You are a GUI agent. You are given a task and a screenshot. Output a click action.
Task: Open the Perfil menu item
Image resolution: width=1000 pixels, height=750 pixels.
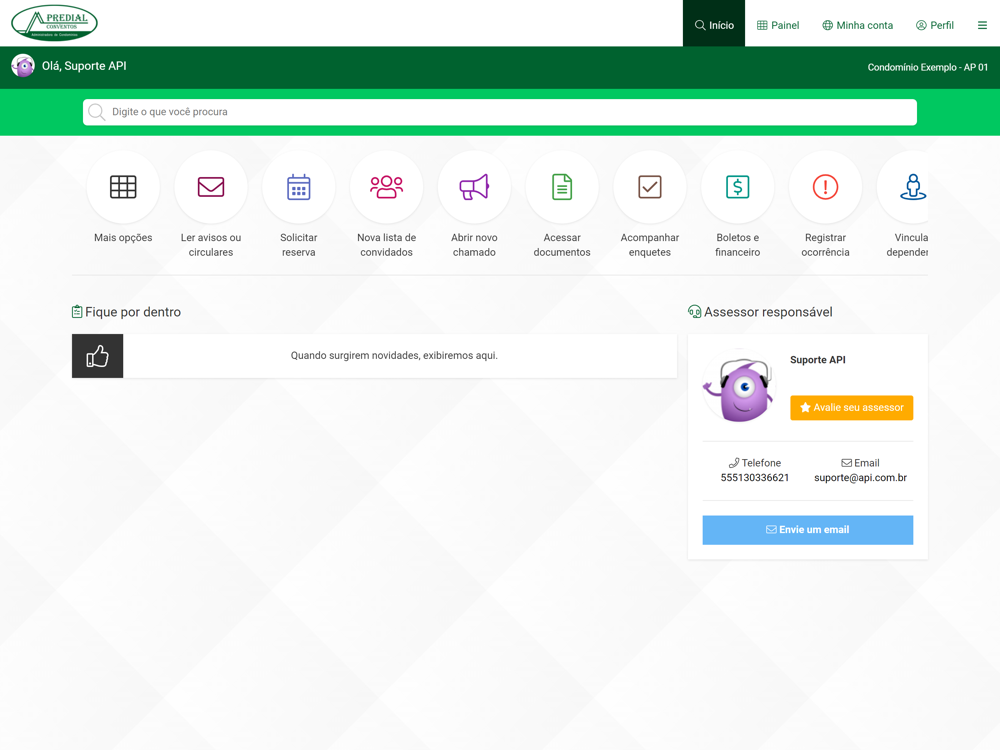[x=935, y=26]
